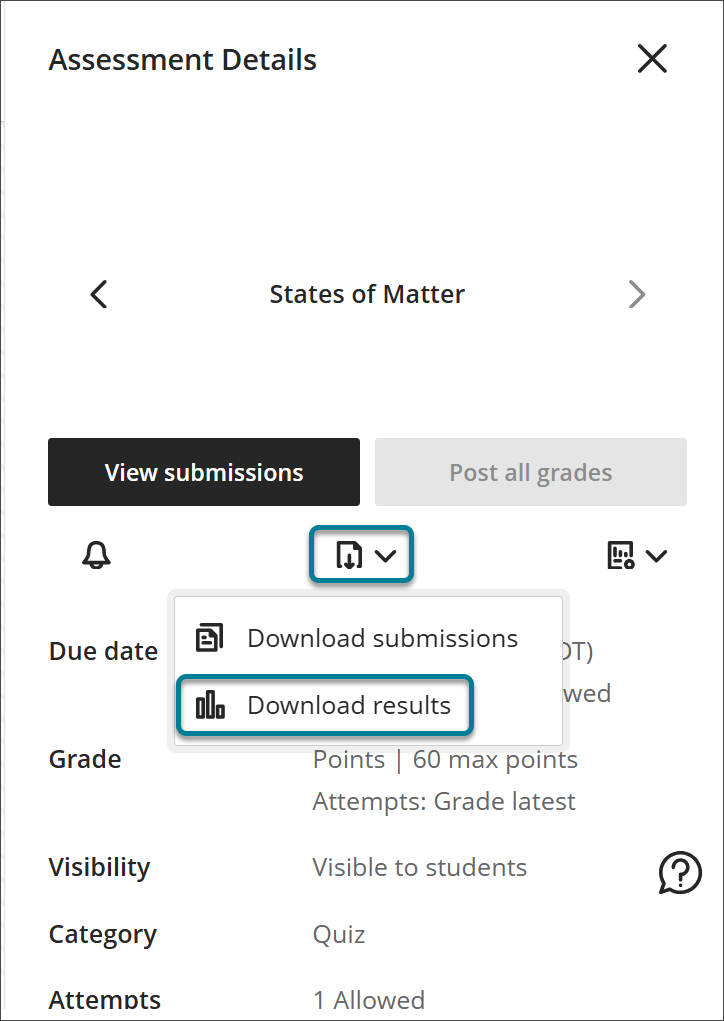The width and height of the screenshot is (724, 1021).
Task: Expand the chevron next to grade settings icon
Action: point(656,556)
